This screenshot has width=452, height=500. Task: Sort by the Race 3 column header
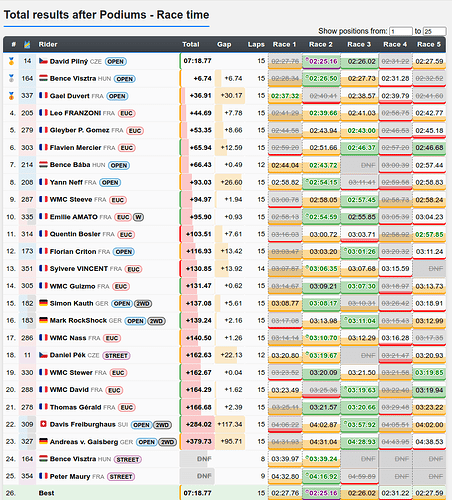[x=359, y=44]
